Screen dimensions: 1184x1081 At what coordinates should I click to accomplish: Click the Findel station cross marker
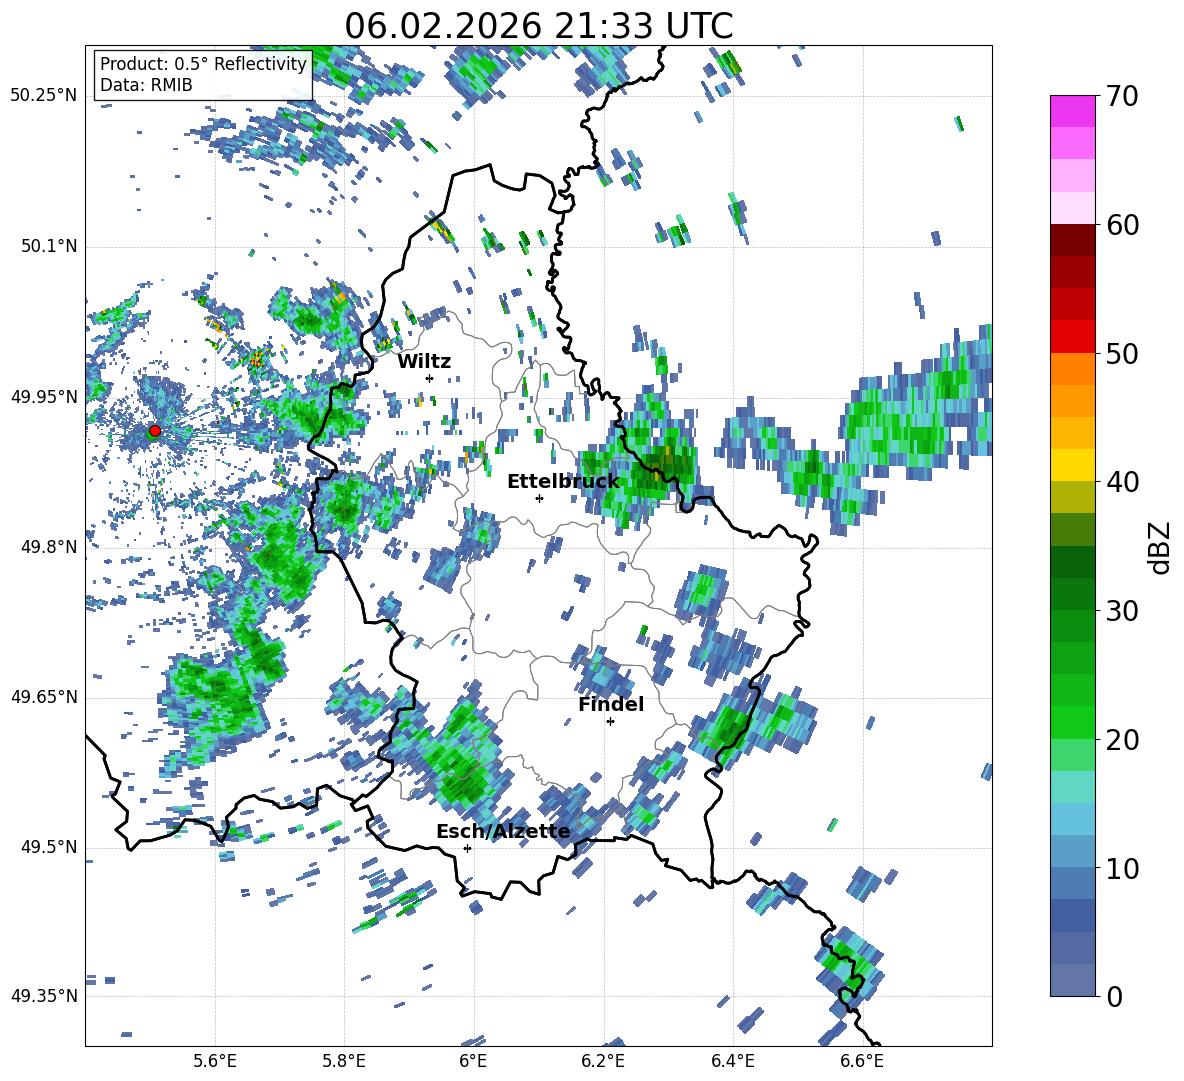coord(610,721)
